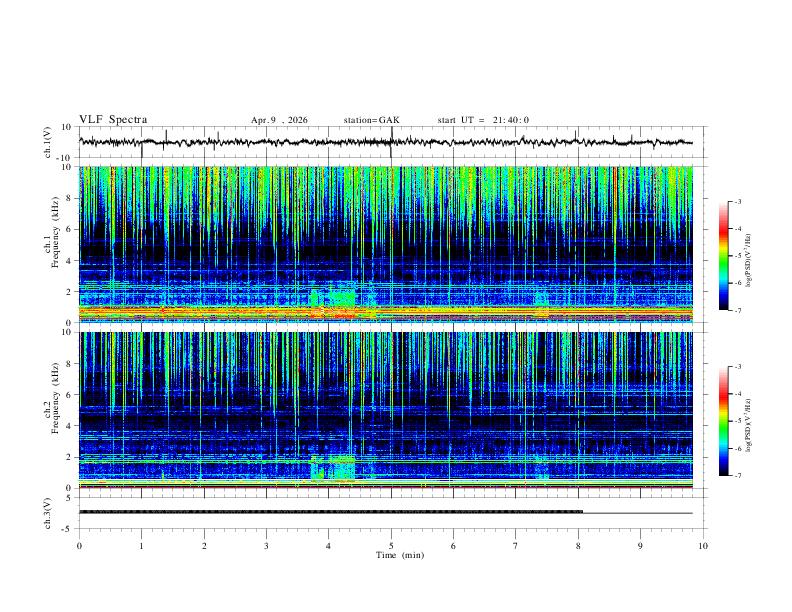Click the time axis tick label '8'
This screenshot has width=792, height=612.
578,546
